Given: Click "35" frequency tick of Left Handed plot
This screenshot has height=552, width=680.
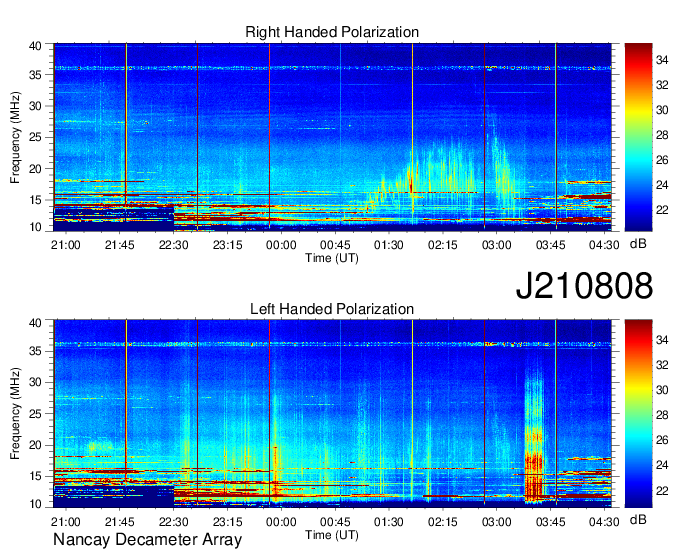Looking at the screenshot, I should click(35, 351).
